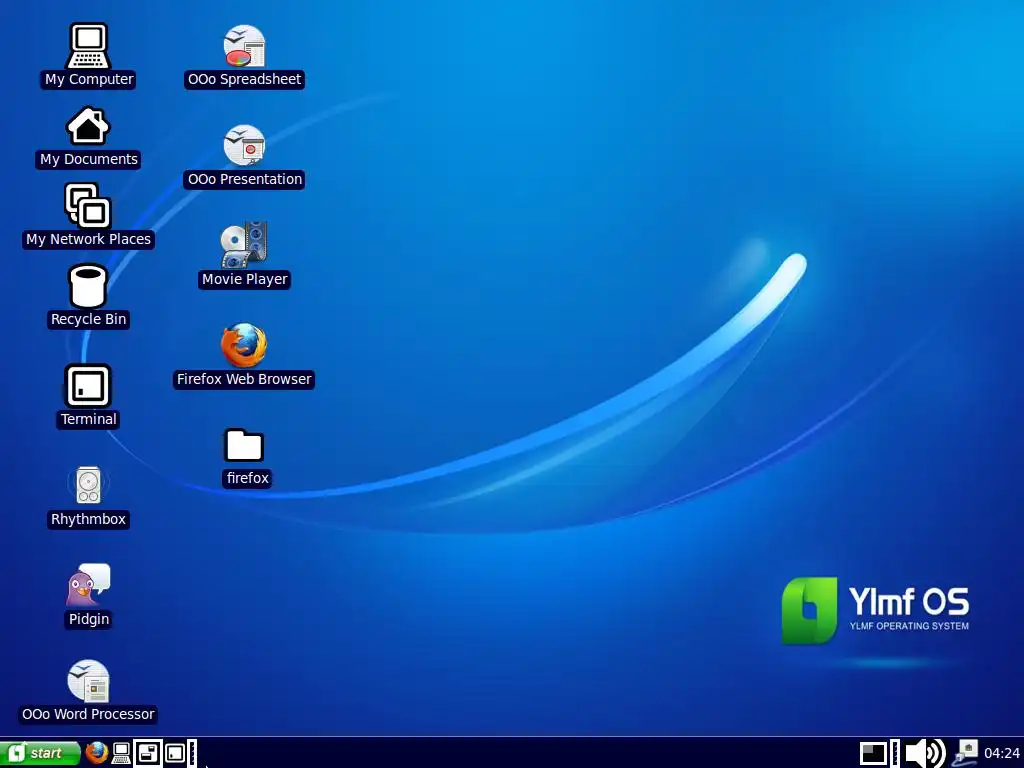The height and width of the screenshot is (768, 1024).
Task: Open the start menu button
Action: coord(40,753)
